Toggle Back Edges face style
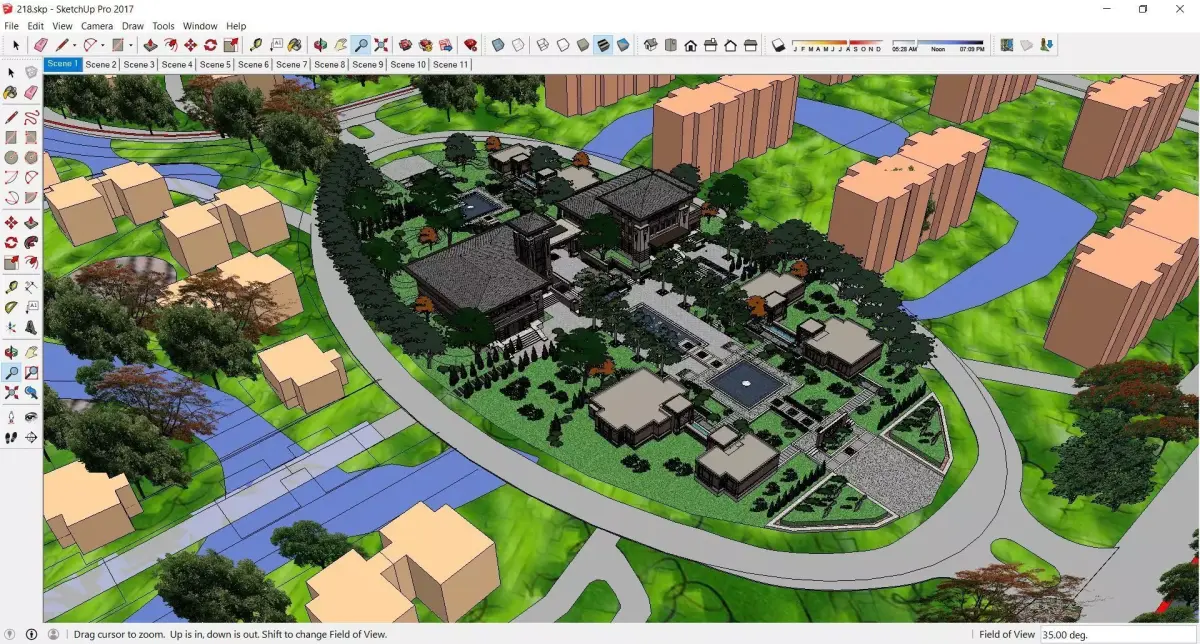This screenshot has width=1200, height=644. tap(518, 45)
